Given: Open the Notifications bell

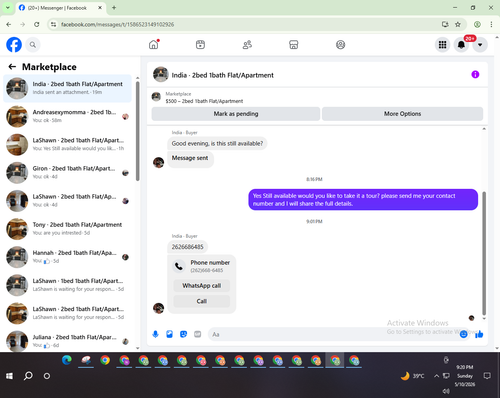Looking at the screenshot, I should click(461, 45).
